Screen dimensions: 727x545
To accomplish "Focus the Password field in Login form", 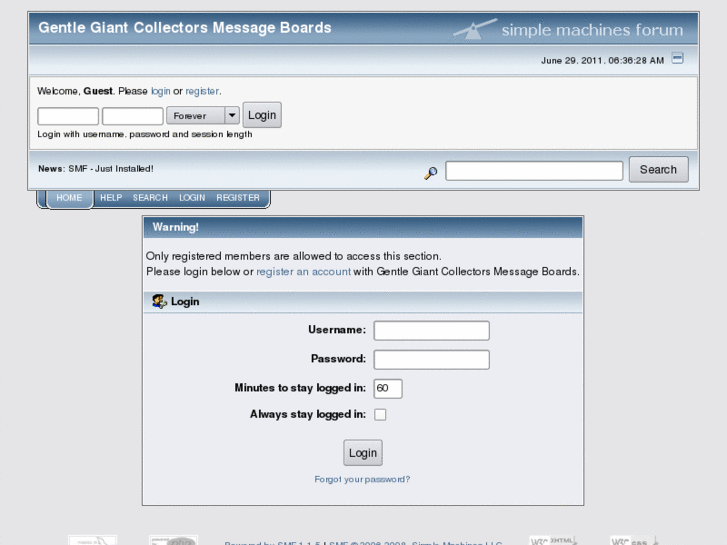I will 432,359.
